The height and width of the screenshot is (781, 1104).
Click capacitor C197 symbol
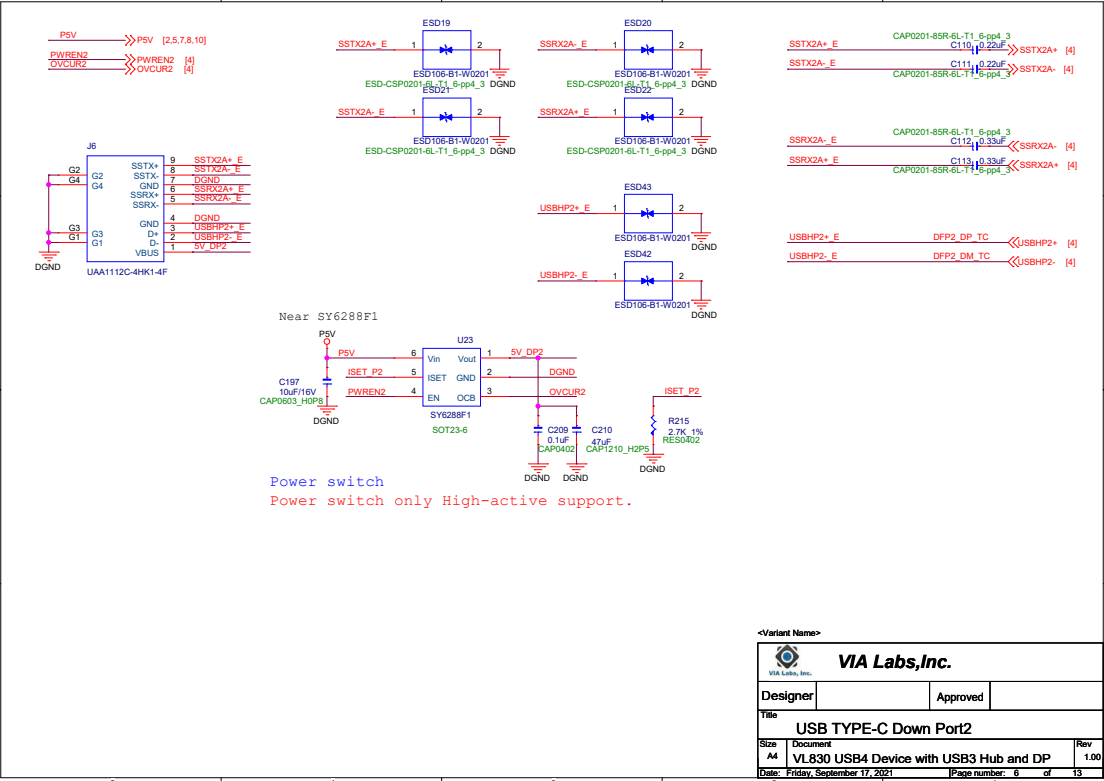(x=327, y=381)
